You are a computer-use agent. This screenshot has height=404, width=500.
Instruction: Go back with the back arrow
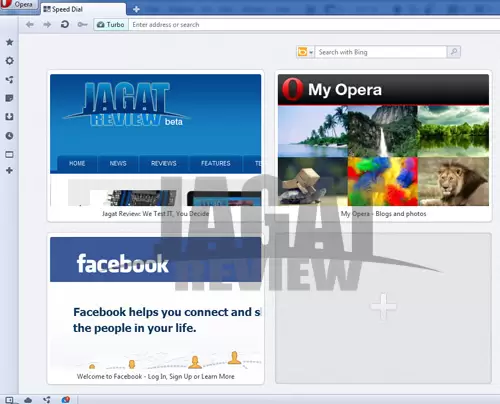tap(30, 24)
